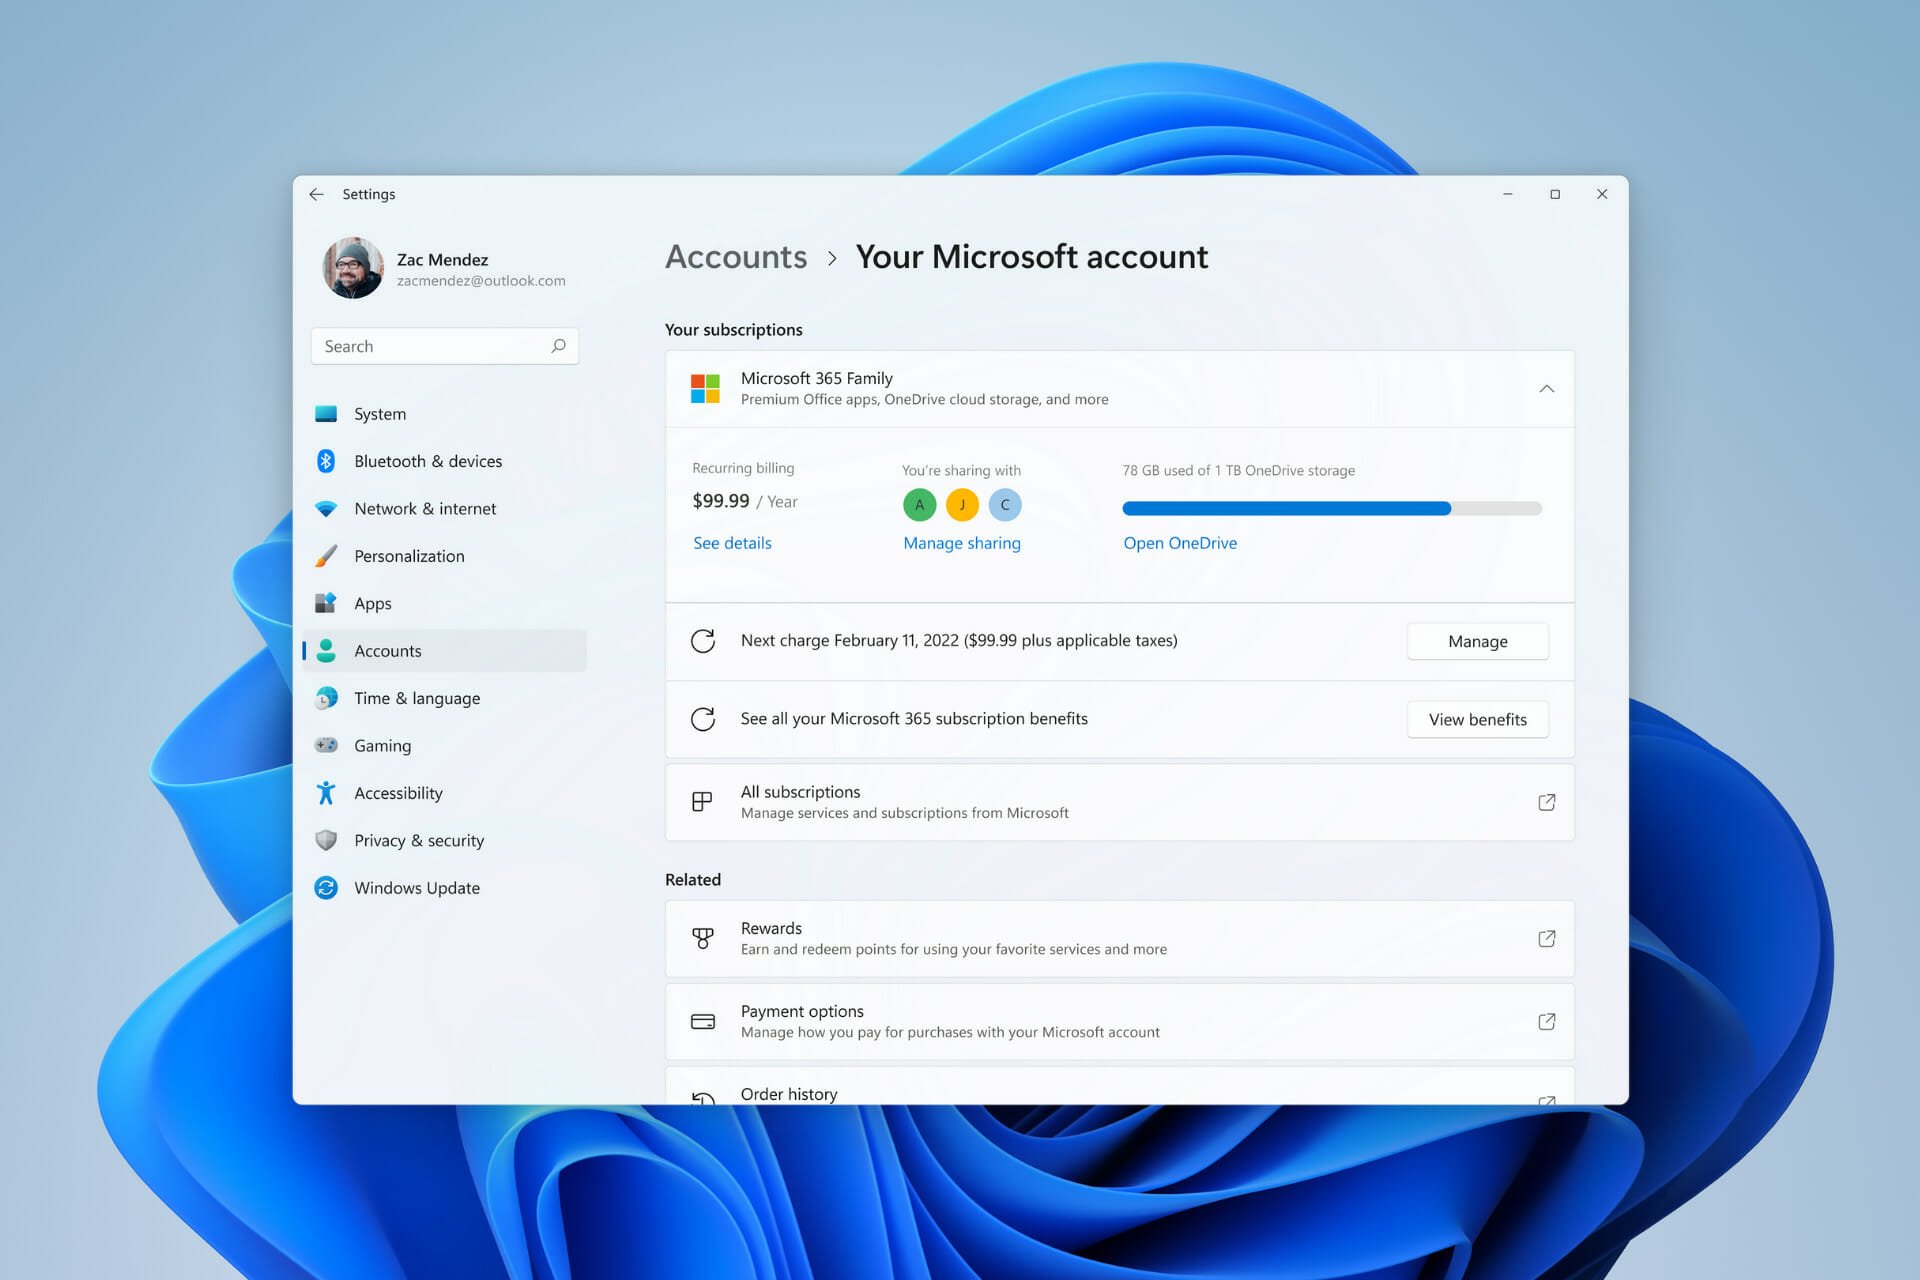Click the Personalization settings icon
This screenshot has height=1280, width=1920.
pos(327,554)
